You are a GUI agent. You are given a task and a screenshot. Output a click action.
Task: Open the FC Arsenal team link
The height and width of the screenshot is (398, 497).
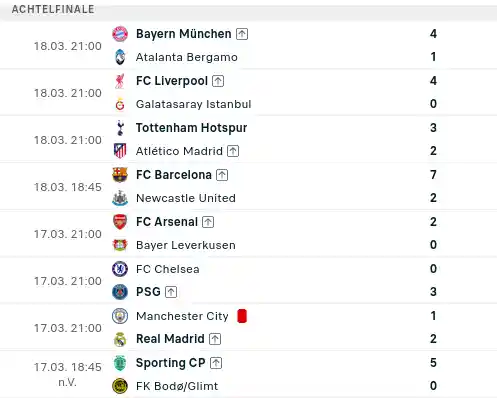167,222
